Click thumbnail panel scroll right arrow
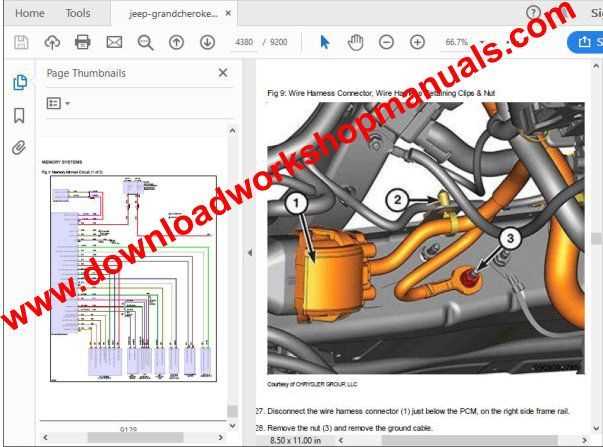Image resolution: width=603 pixels, height=447 pixels. [220, 437]
